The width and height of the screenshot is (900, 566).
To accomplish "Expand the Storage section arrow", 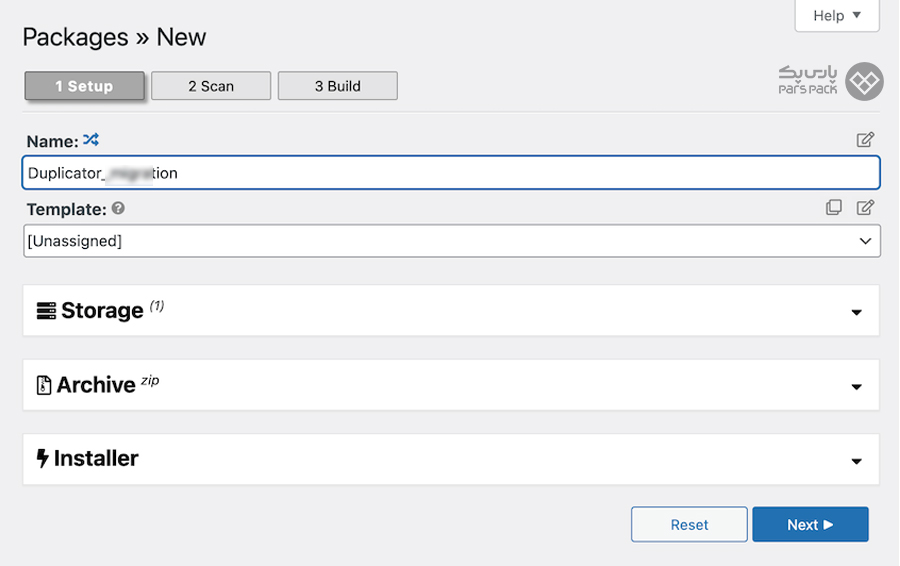I will point(856,312).
